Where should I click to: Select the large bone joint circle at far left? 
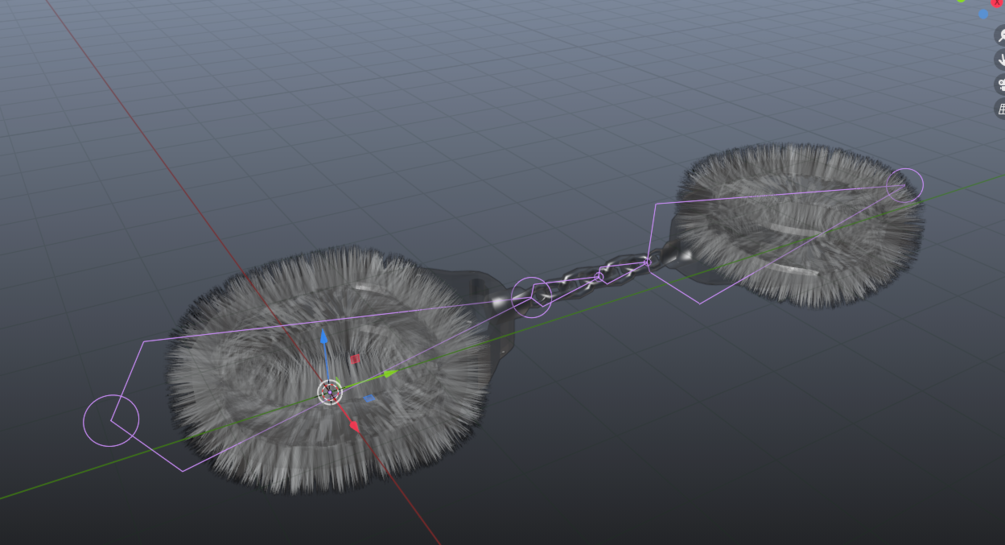tap(111, 420)
